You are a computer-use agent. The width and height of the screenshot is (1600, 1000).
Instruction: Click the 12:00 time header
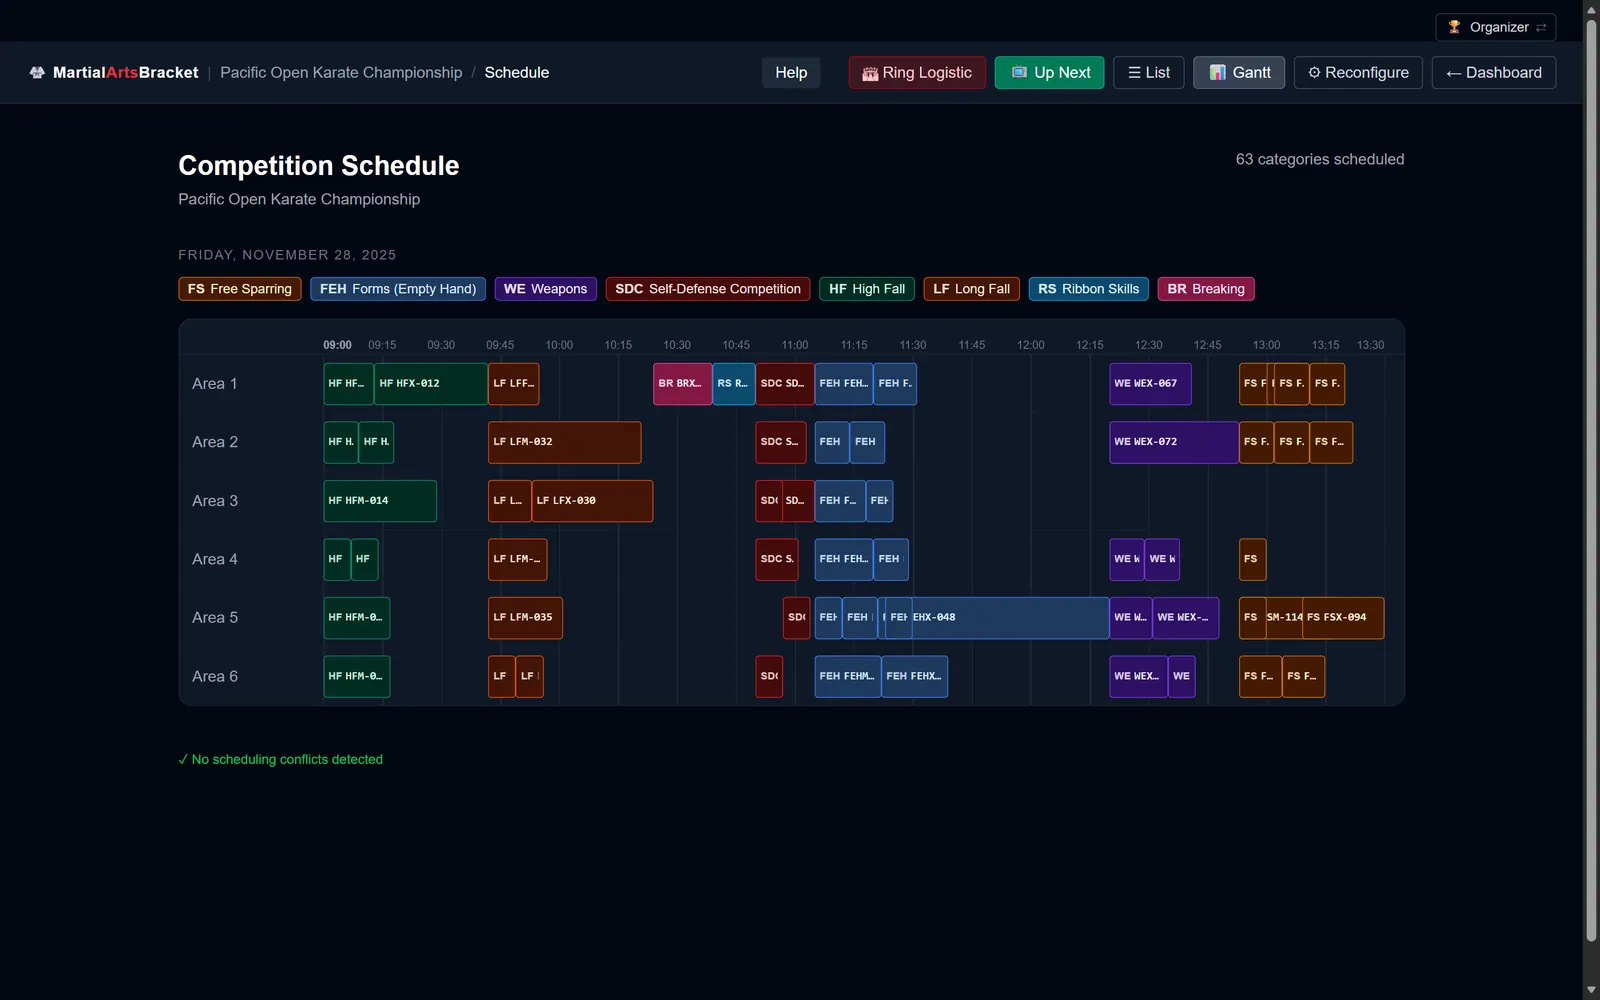(1030, 345)
